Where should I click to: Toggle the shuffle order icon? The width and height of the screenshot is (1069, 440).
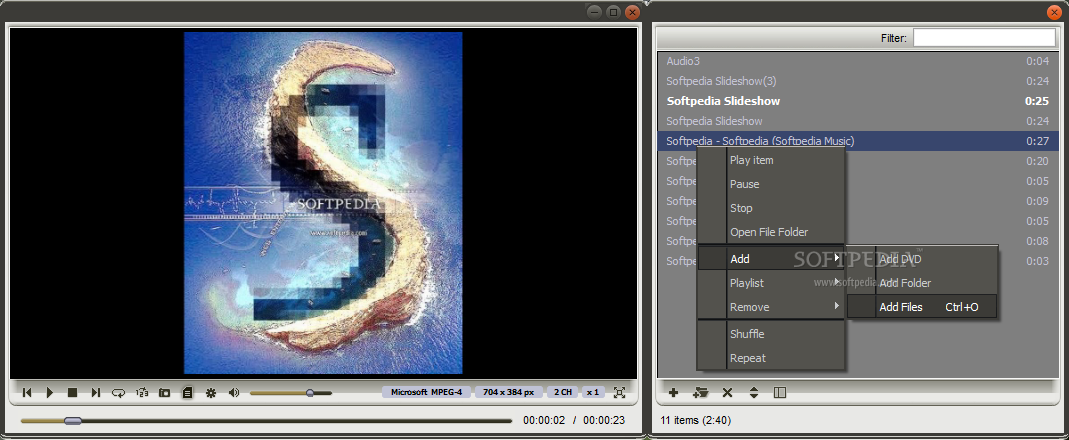click(142, 392)
